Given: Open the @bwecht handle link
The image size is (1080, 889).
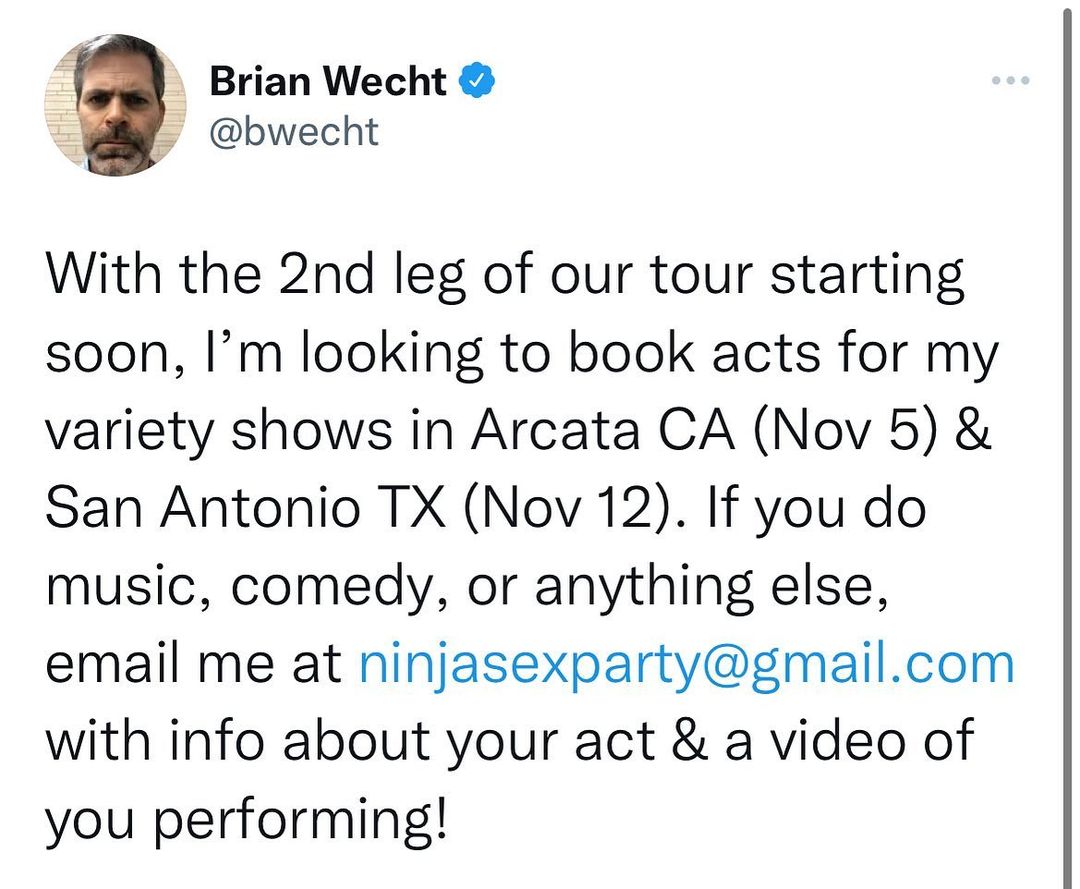Looking at the screenshot, I should pyautogui.click(x=294, y=130).
